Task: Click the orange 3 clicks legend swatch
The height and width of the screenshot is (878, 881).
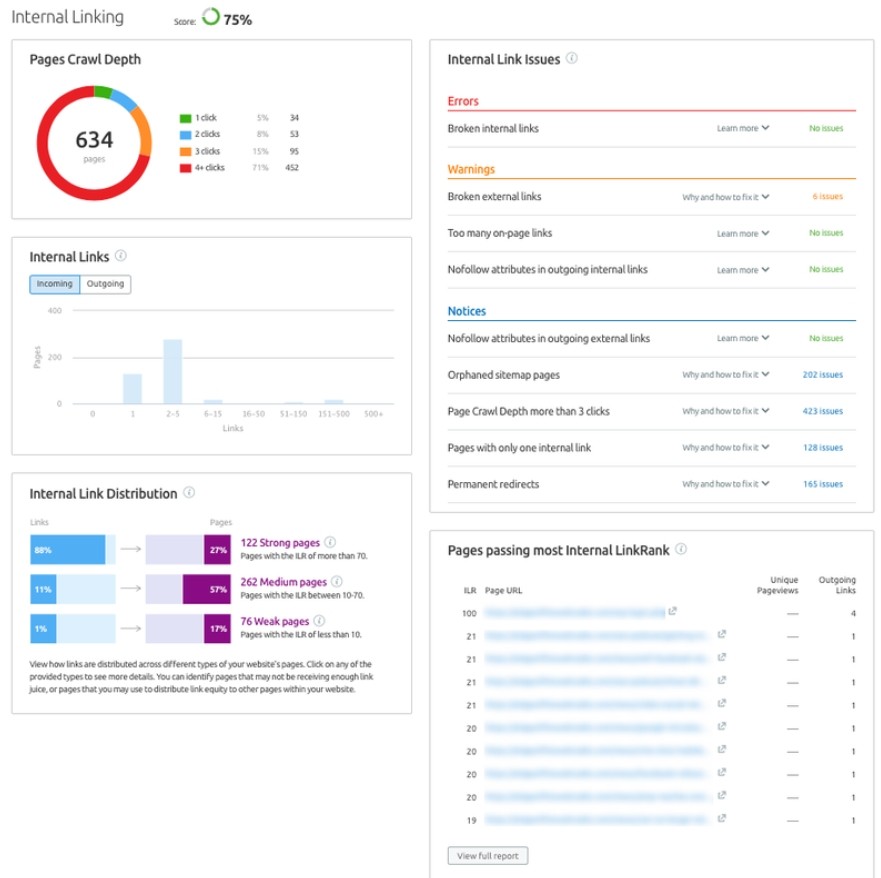Action: [x=185, y=152]
